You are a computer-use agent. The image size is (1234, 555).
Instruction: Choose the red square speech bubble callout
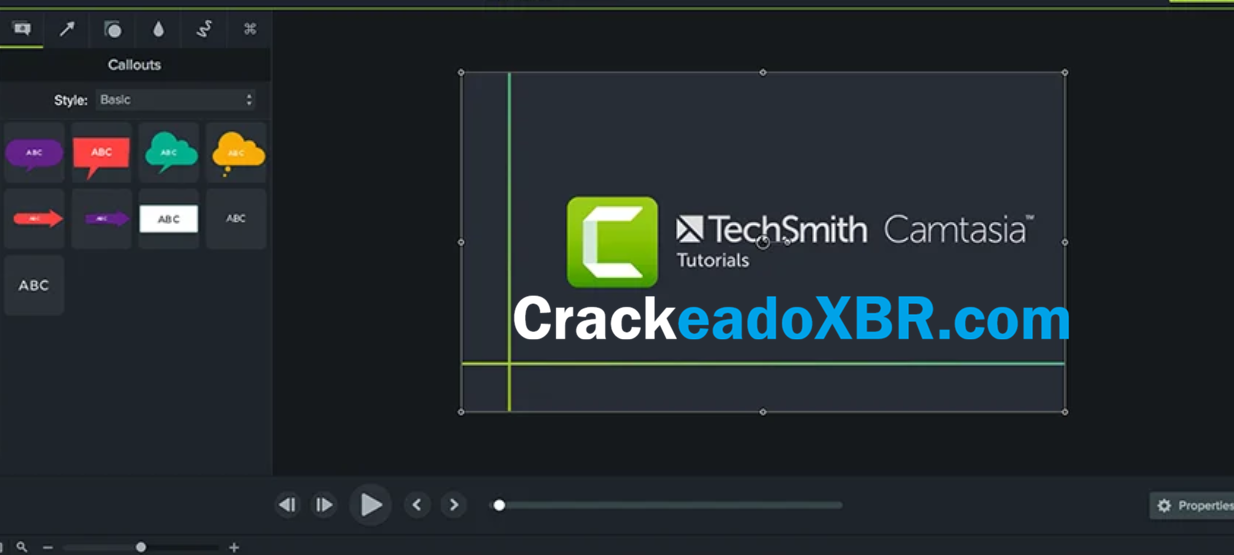[x=101, y=153]
